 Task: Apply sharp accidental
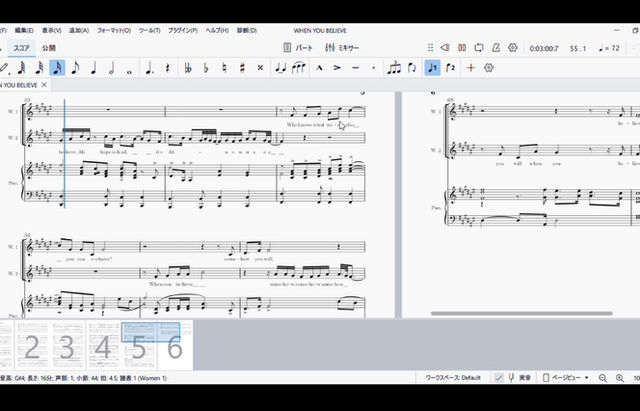tap(242, 68)
